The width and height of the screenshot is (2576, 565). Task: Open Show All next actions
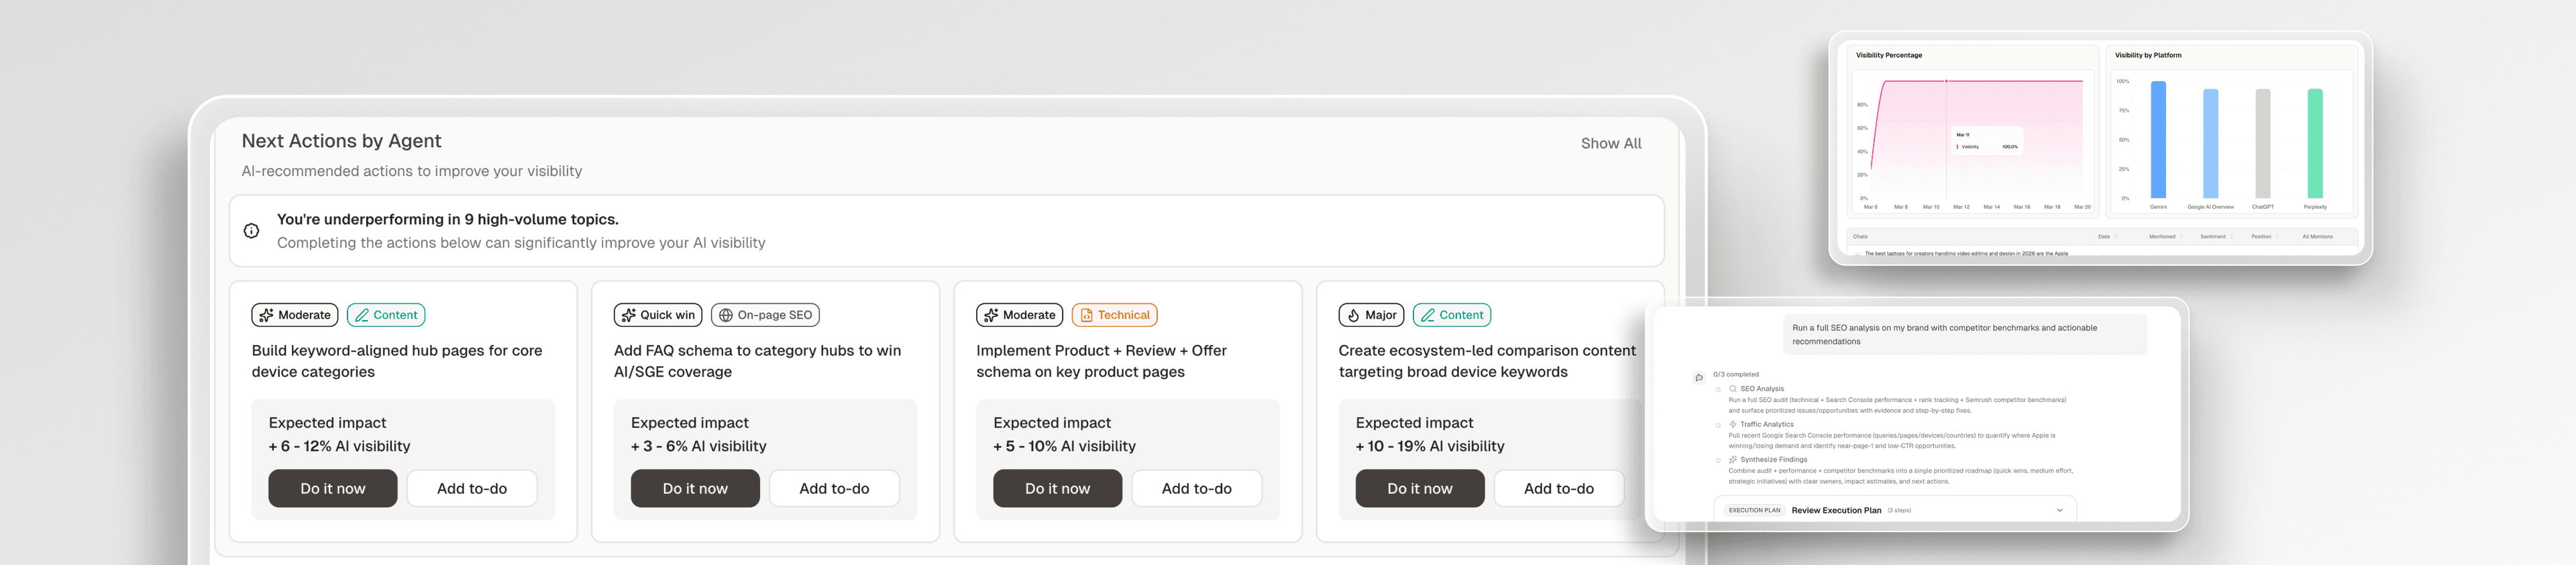1611,144
